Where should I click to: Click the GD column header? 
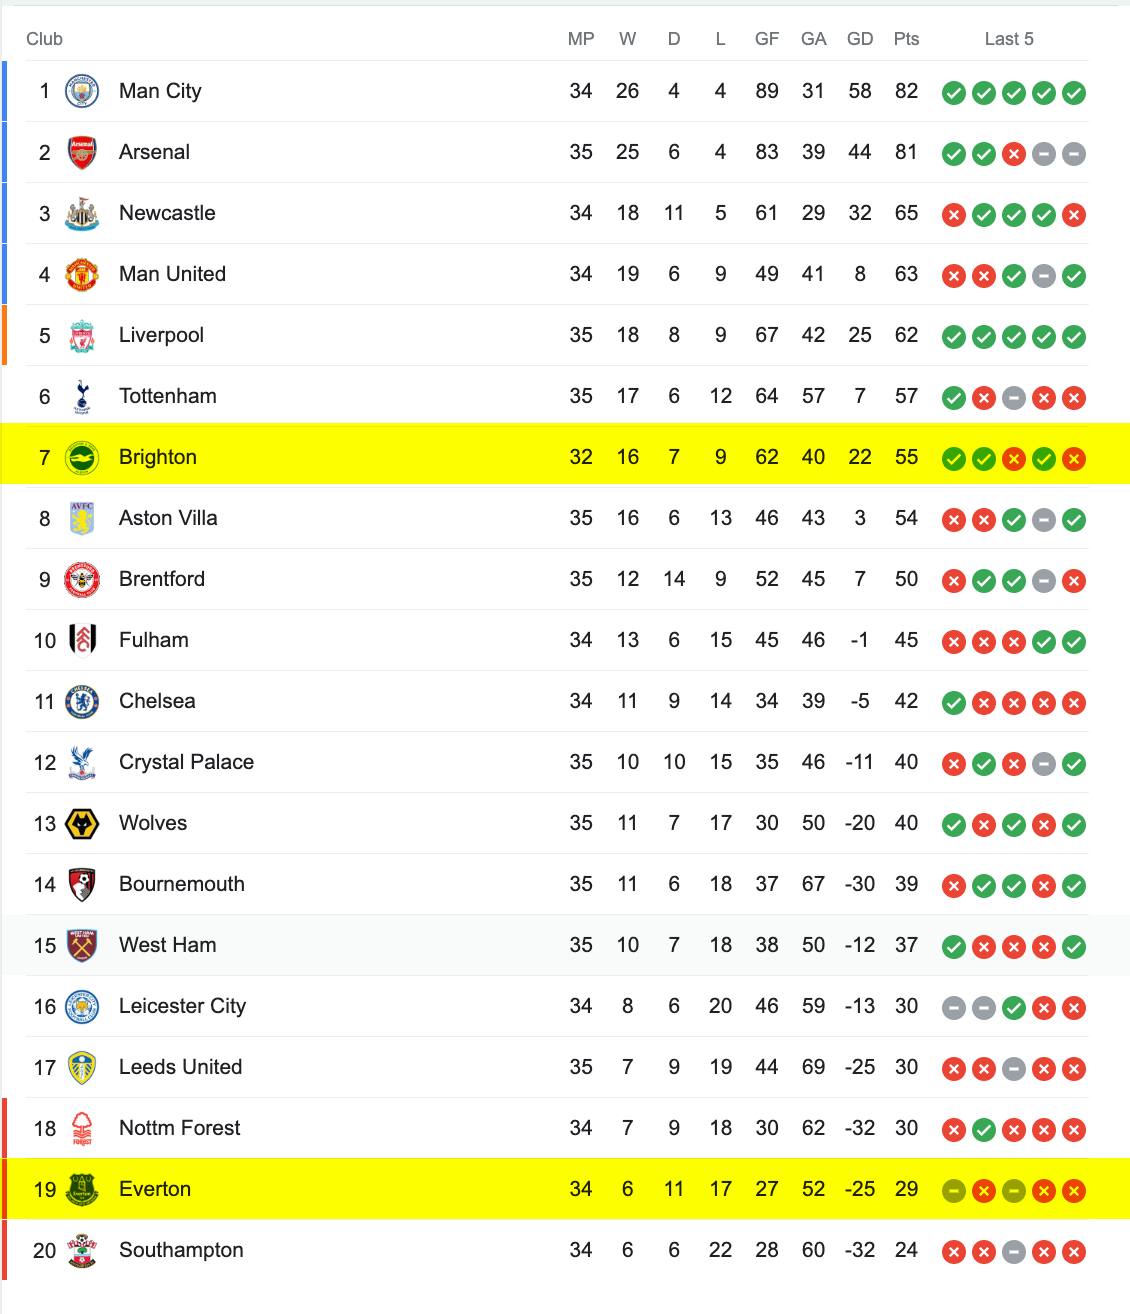point(860,39)
